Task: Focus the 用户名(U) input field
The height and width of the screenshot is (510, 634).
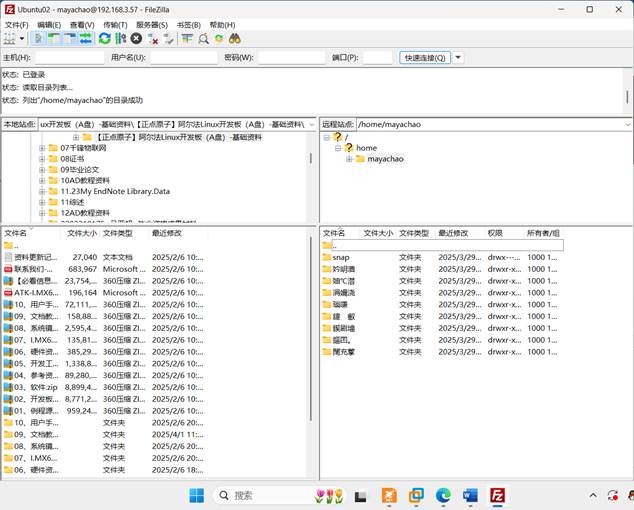Action: click(184, 58)
